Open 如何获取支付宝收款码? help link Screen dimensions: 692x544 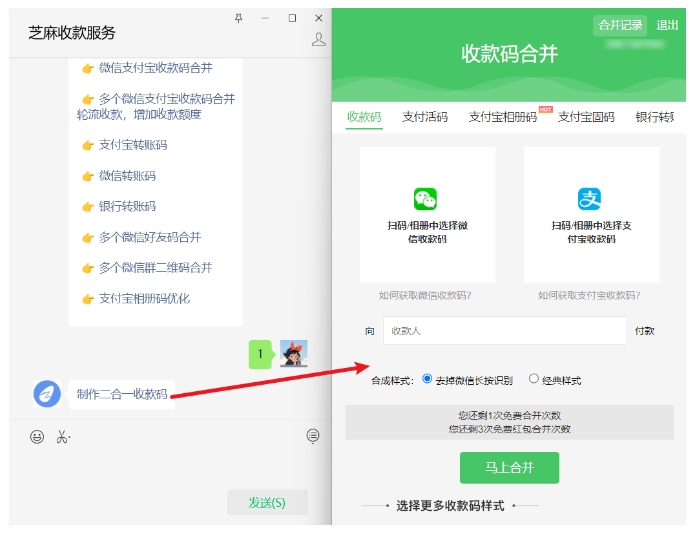pos(589,296)
